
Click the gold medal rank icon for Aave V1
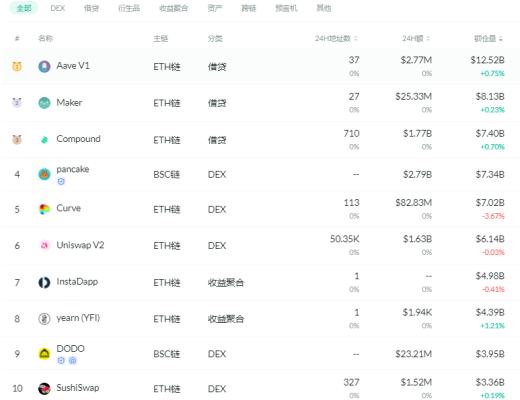pyautogui.click(x=17, y=66)
